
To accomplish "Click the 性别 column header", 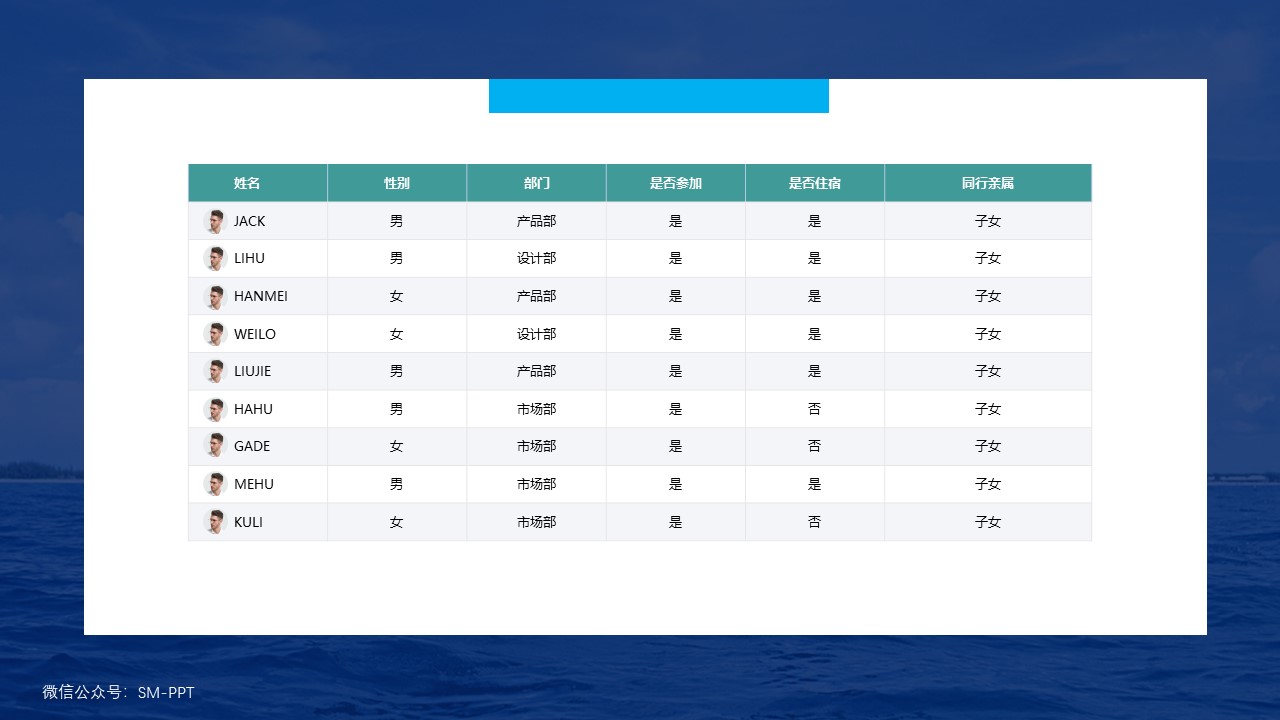I will 397,183.
